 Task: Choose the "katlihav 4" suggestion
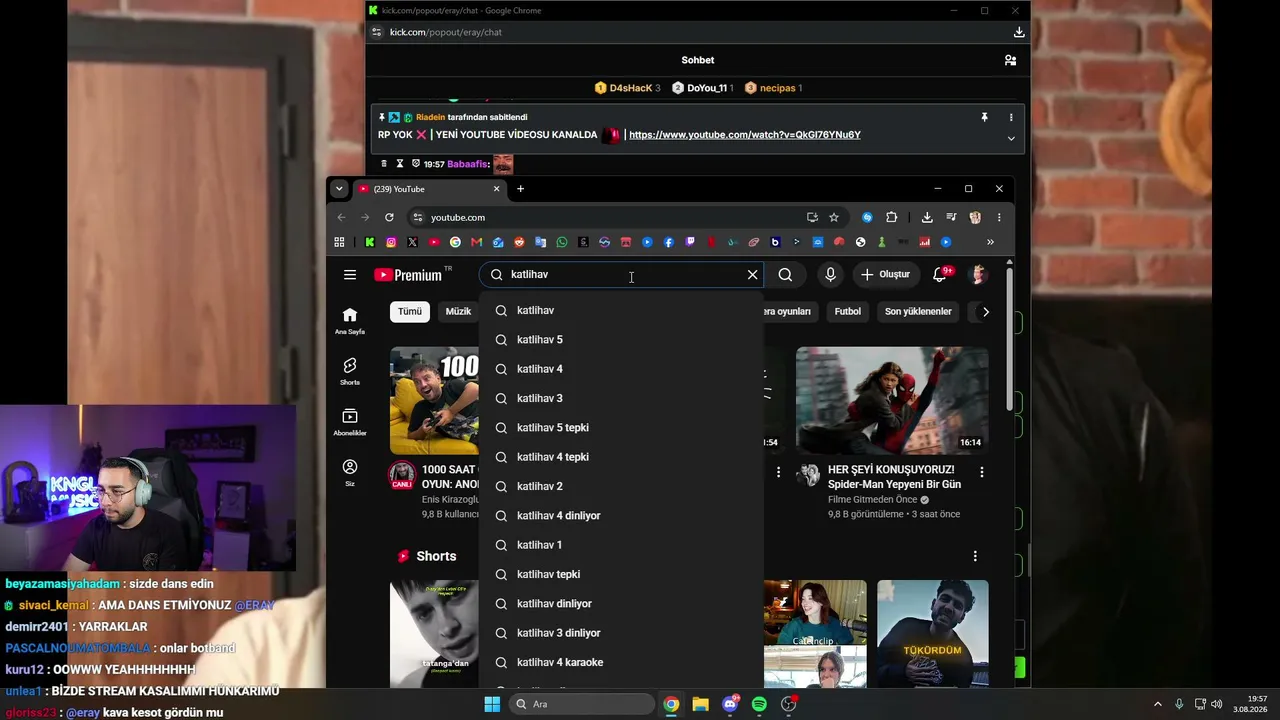point(622,369)
